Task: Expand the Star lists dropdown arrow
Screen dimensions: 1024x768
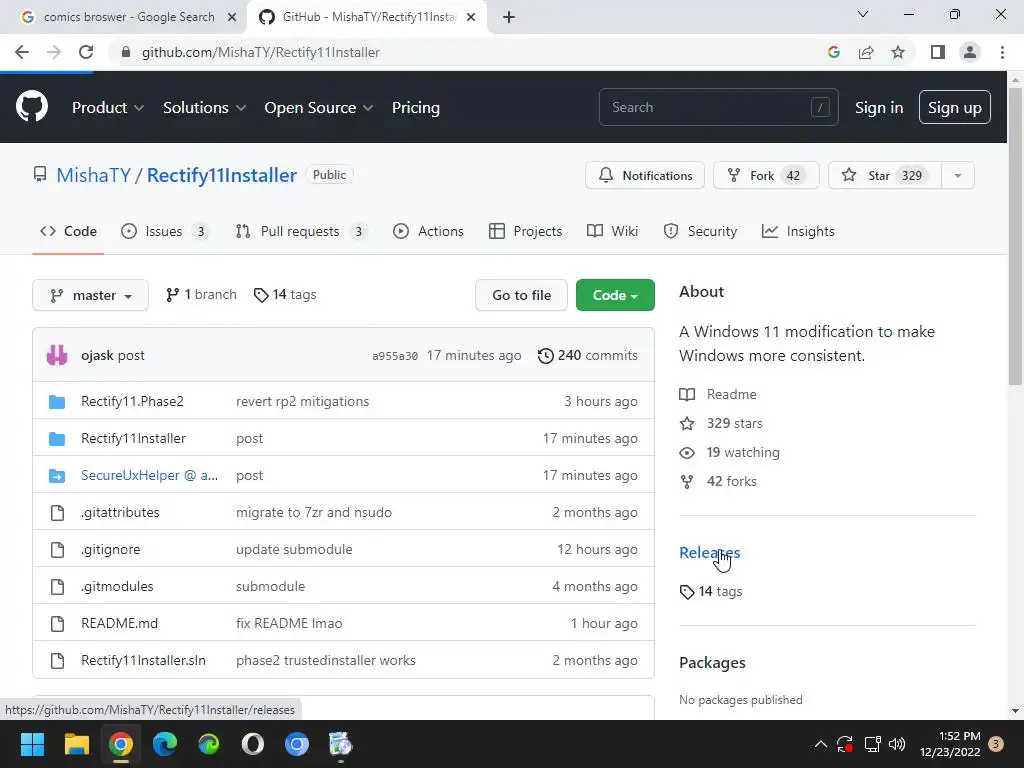Action: tap(958, 175)
